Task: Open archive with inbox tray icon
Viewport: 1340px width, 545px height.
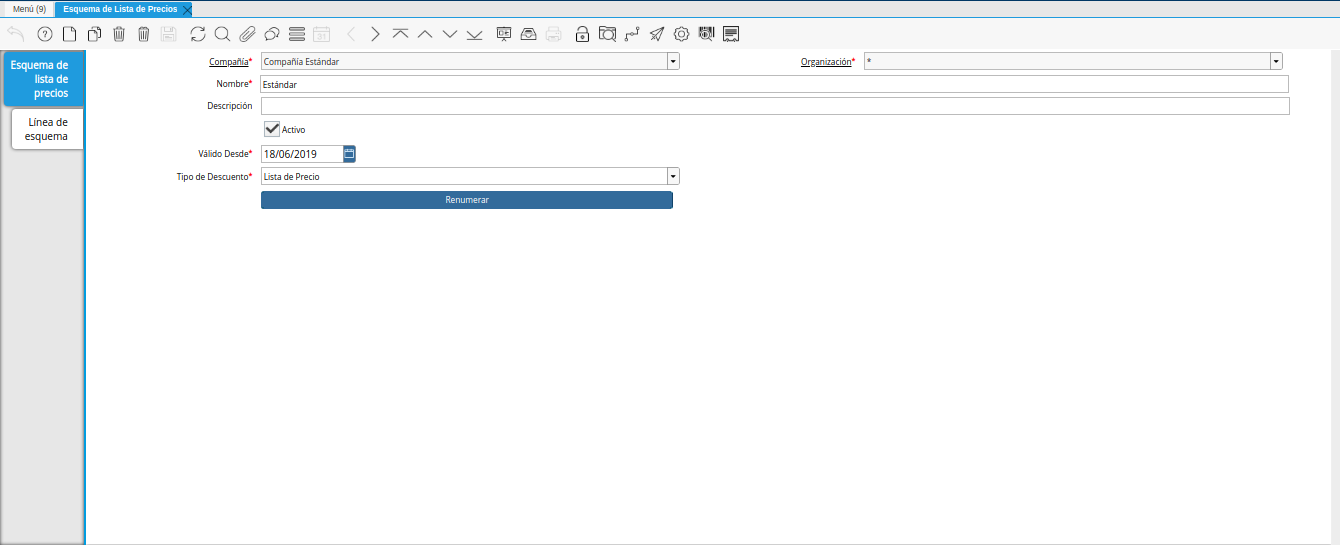Action: [529, 34]
